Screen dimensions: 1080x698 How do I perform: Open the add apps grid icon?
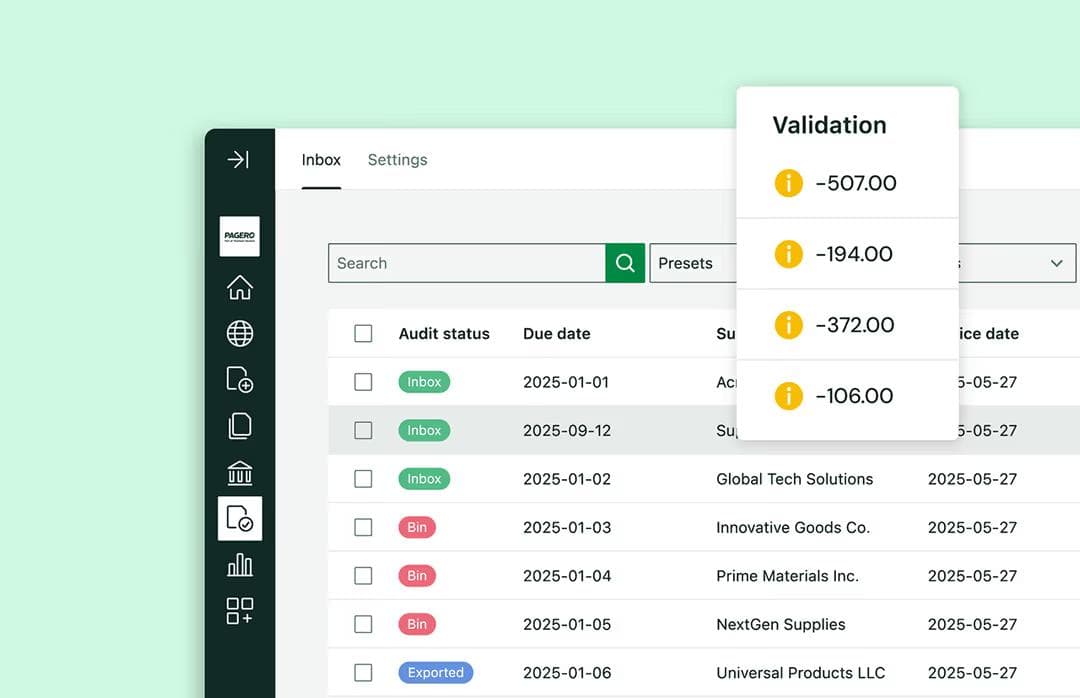click(240, 611)
